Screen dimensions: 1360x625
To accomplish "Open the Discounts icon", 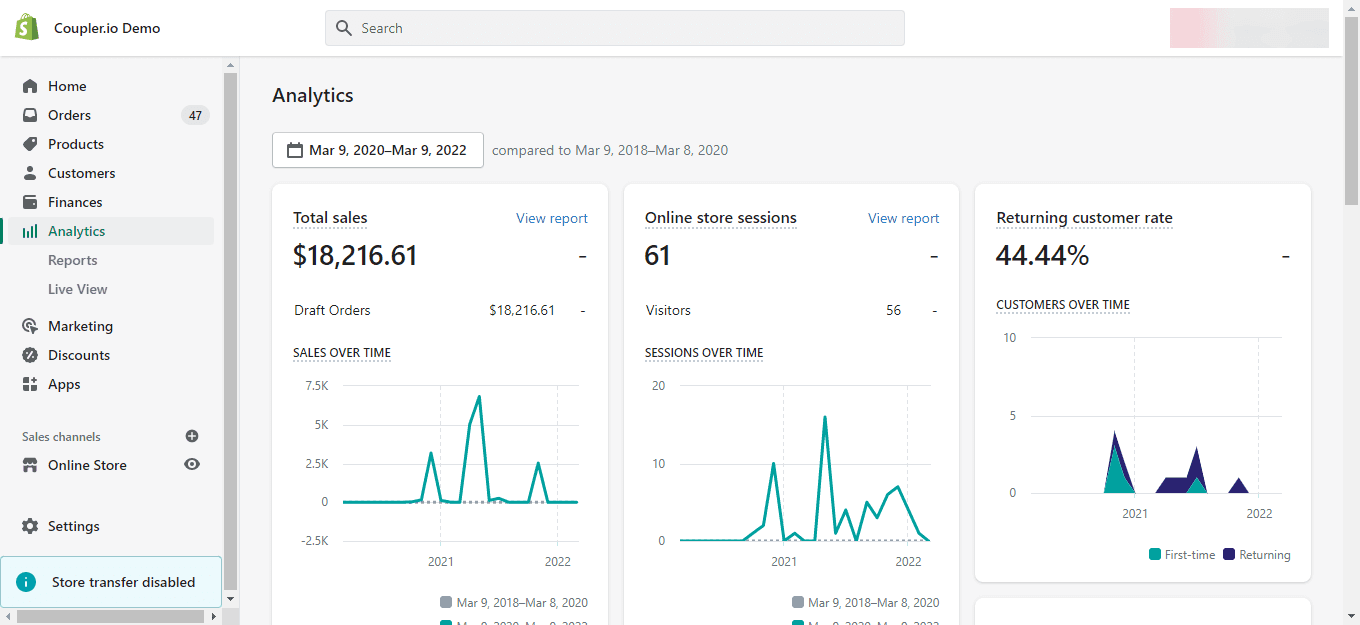I will 29,354.
